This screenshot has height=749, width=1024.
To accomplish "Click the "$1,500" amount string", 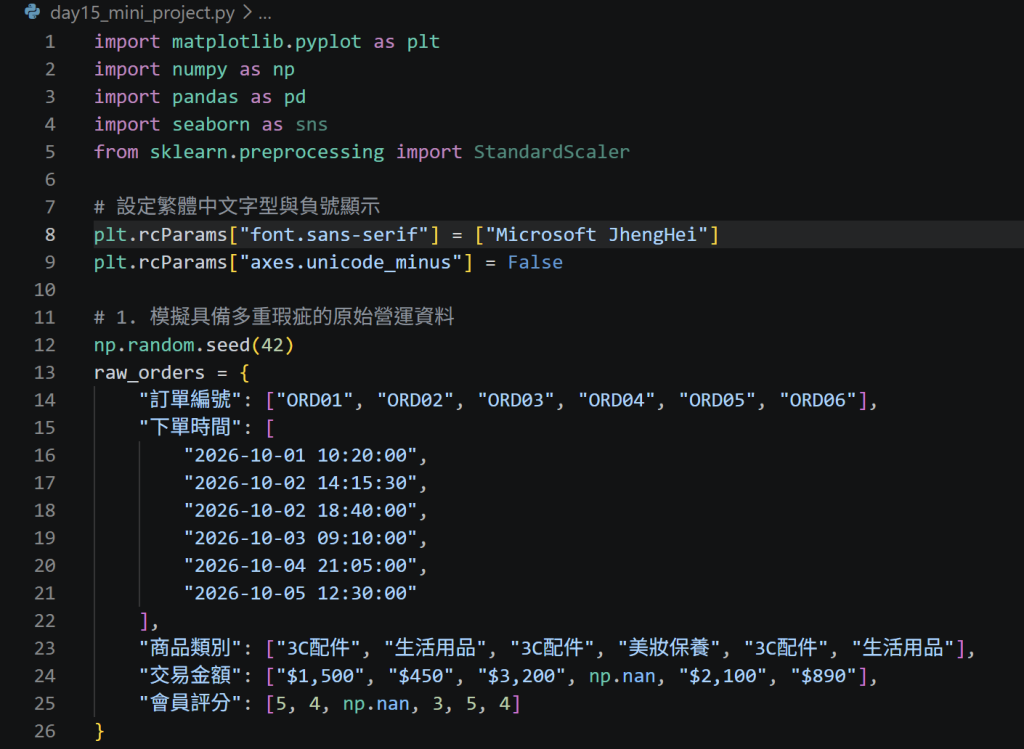I will tap(321, 676).
